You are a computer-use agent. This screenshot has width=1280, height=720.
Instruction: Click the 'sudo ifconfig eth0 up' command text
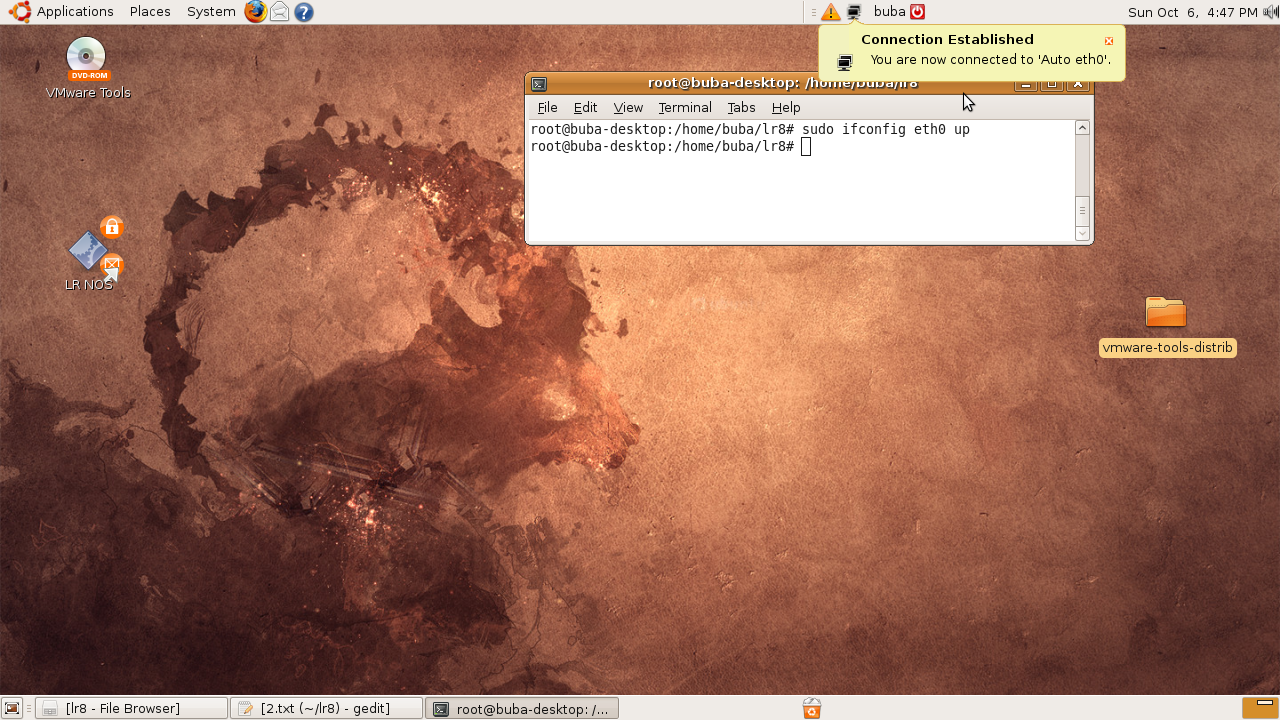(x=886, y=130)
